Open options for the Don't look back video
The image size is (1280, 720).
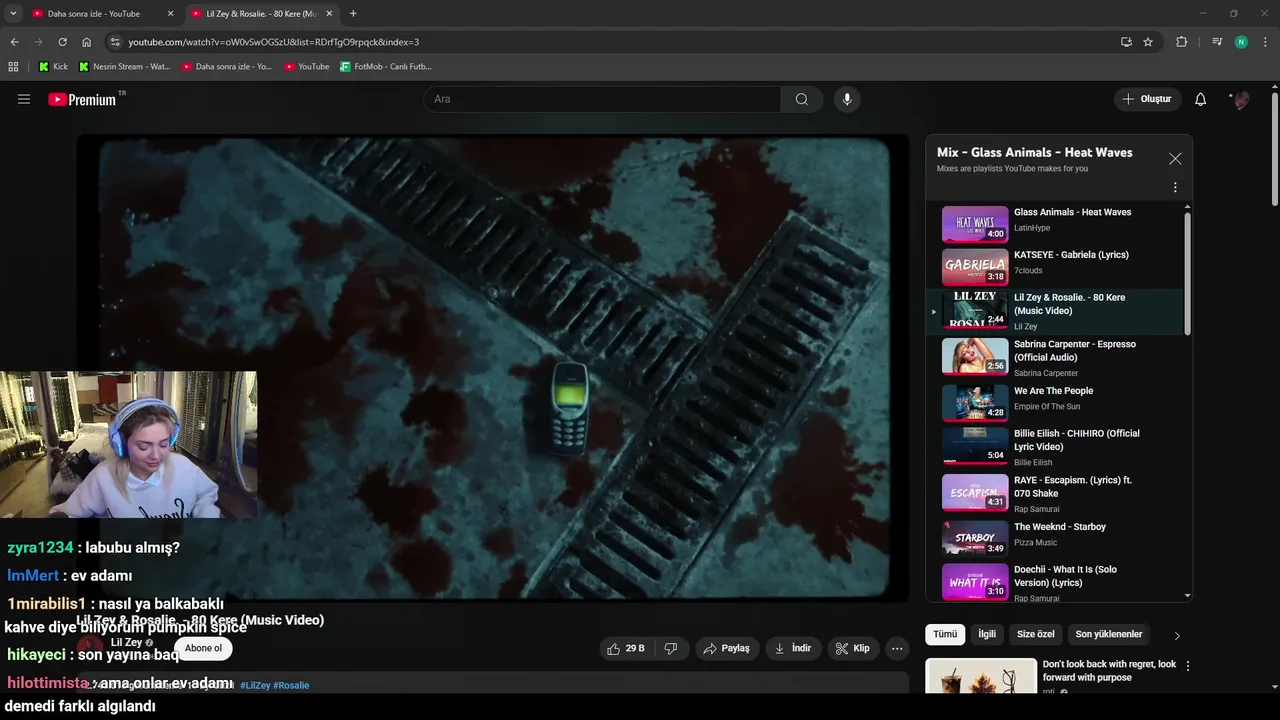(x=1188, y=666)
